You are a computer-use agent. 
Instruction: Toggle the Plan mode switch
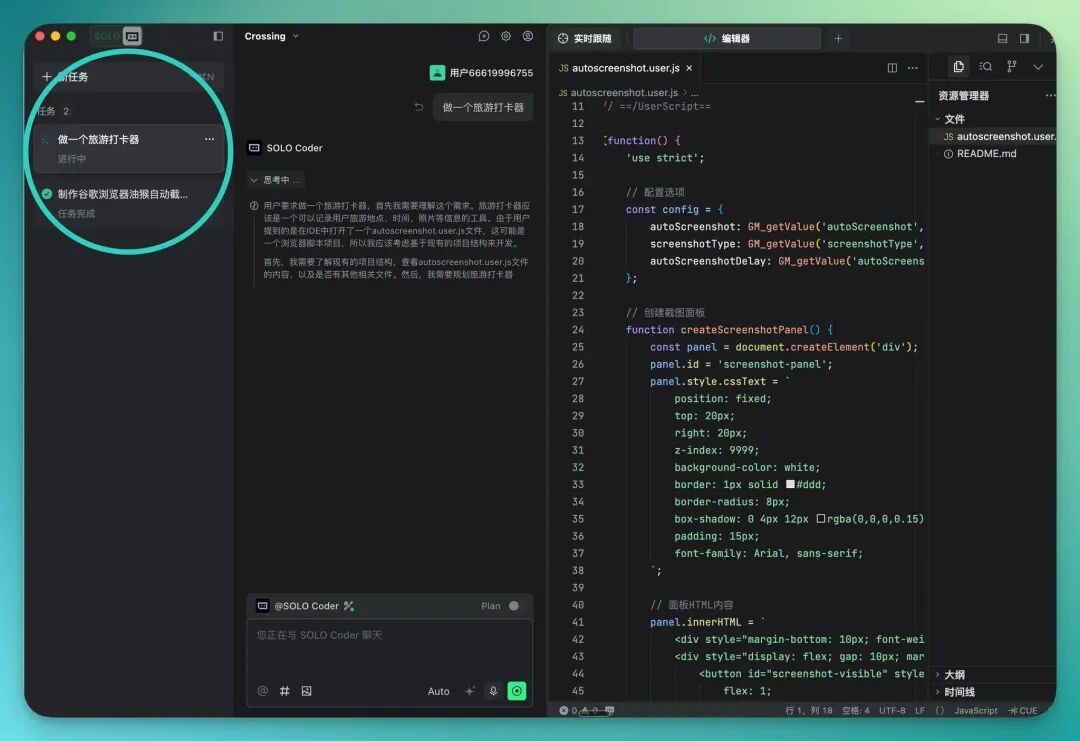pos(514,606)
